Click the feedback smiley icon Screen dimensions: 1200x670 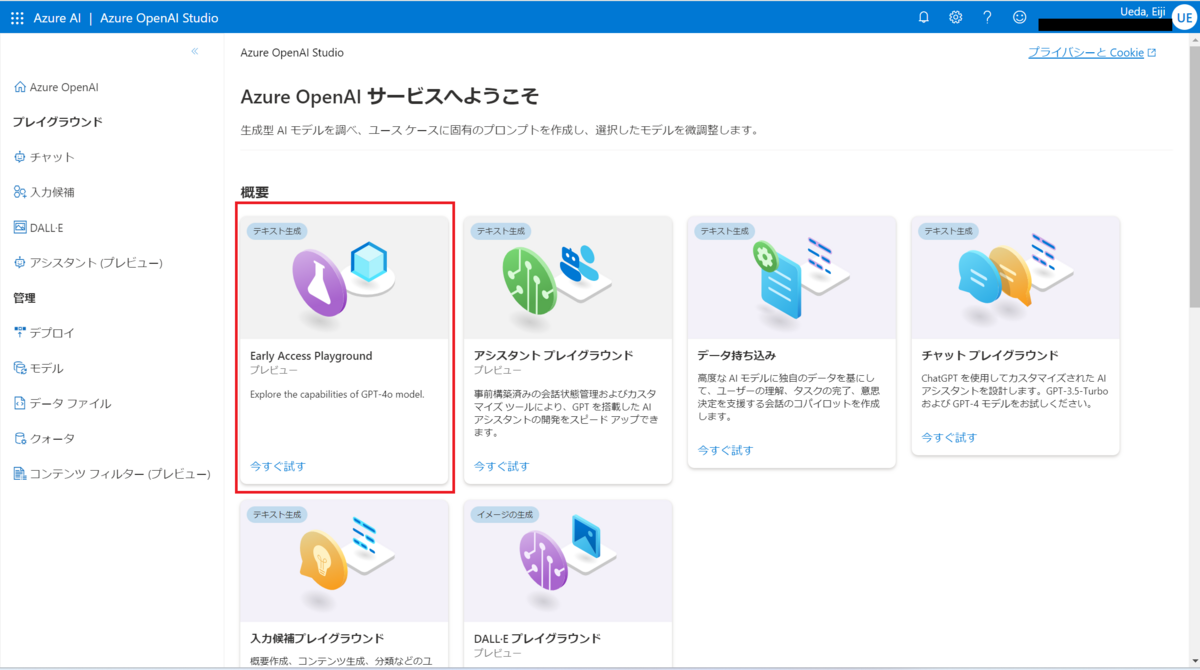pos(1020,17)
